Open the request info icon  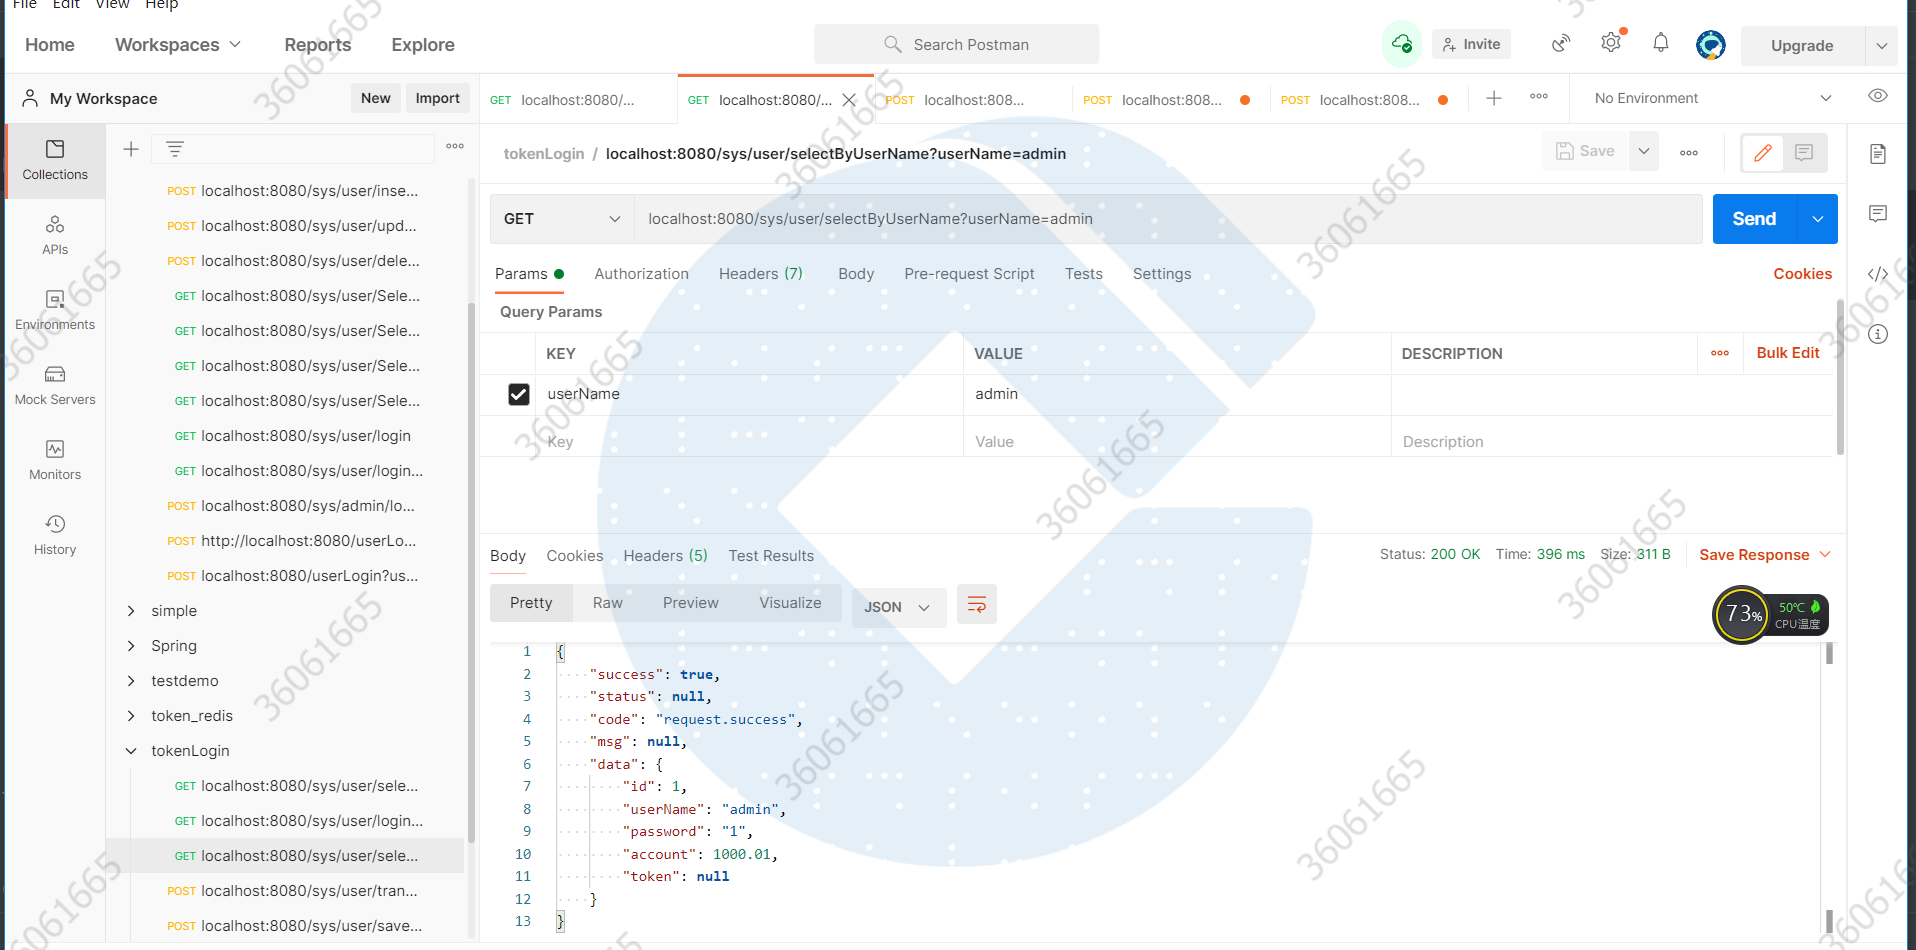1878,334
